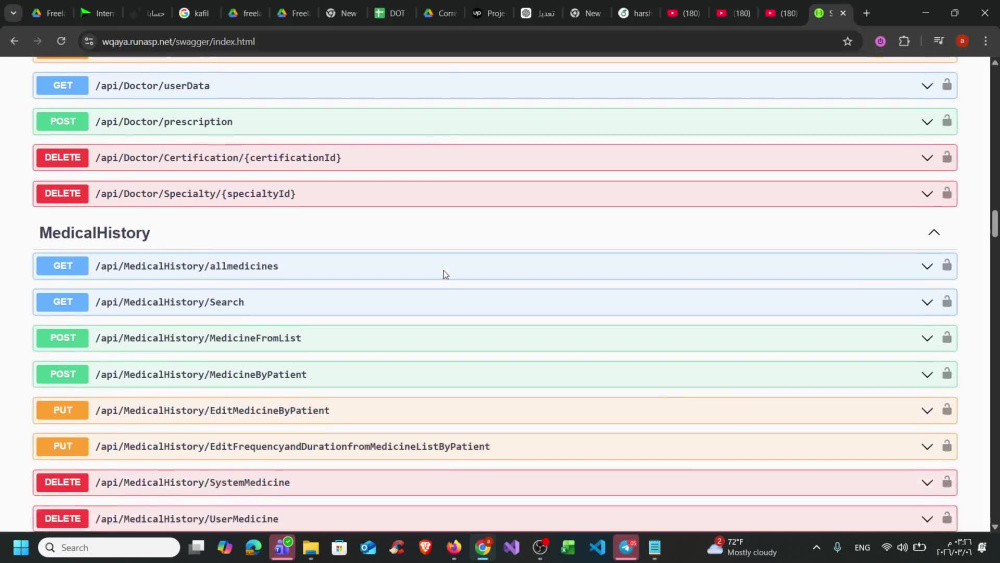Expand POST /api/Doctor/prescription chevron
Screen dimensions: 1000x563
927,122
